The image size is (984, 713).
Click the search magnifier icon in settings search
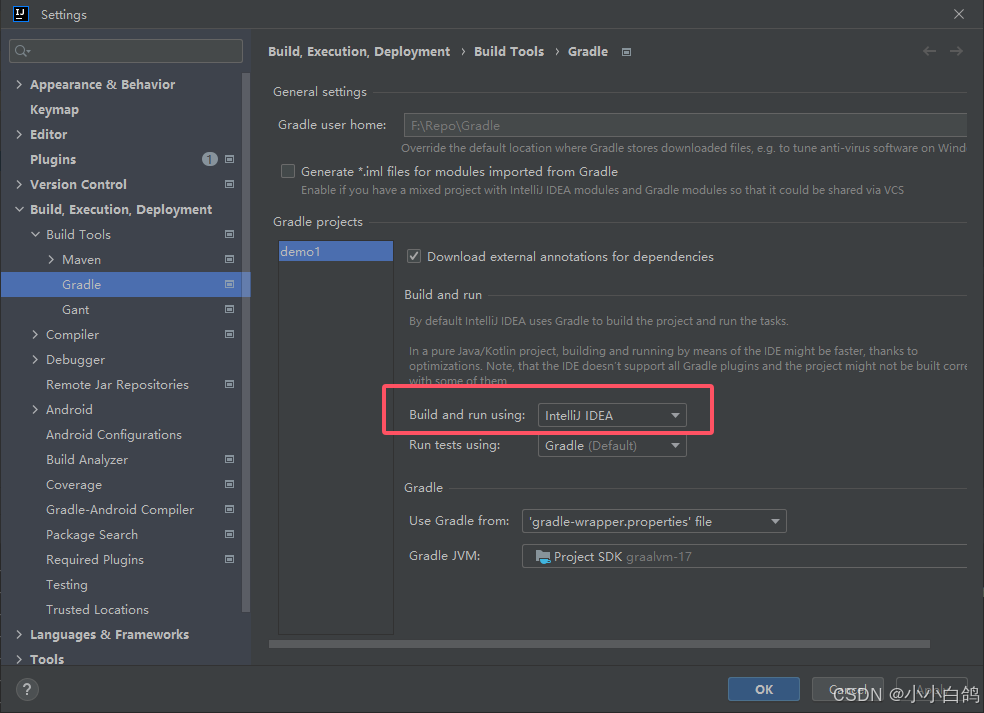click(22, 51)
